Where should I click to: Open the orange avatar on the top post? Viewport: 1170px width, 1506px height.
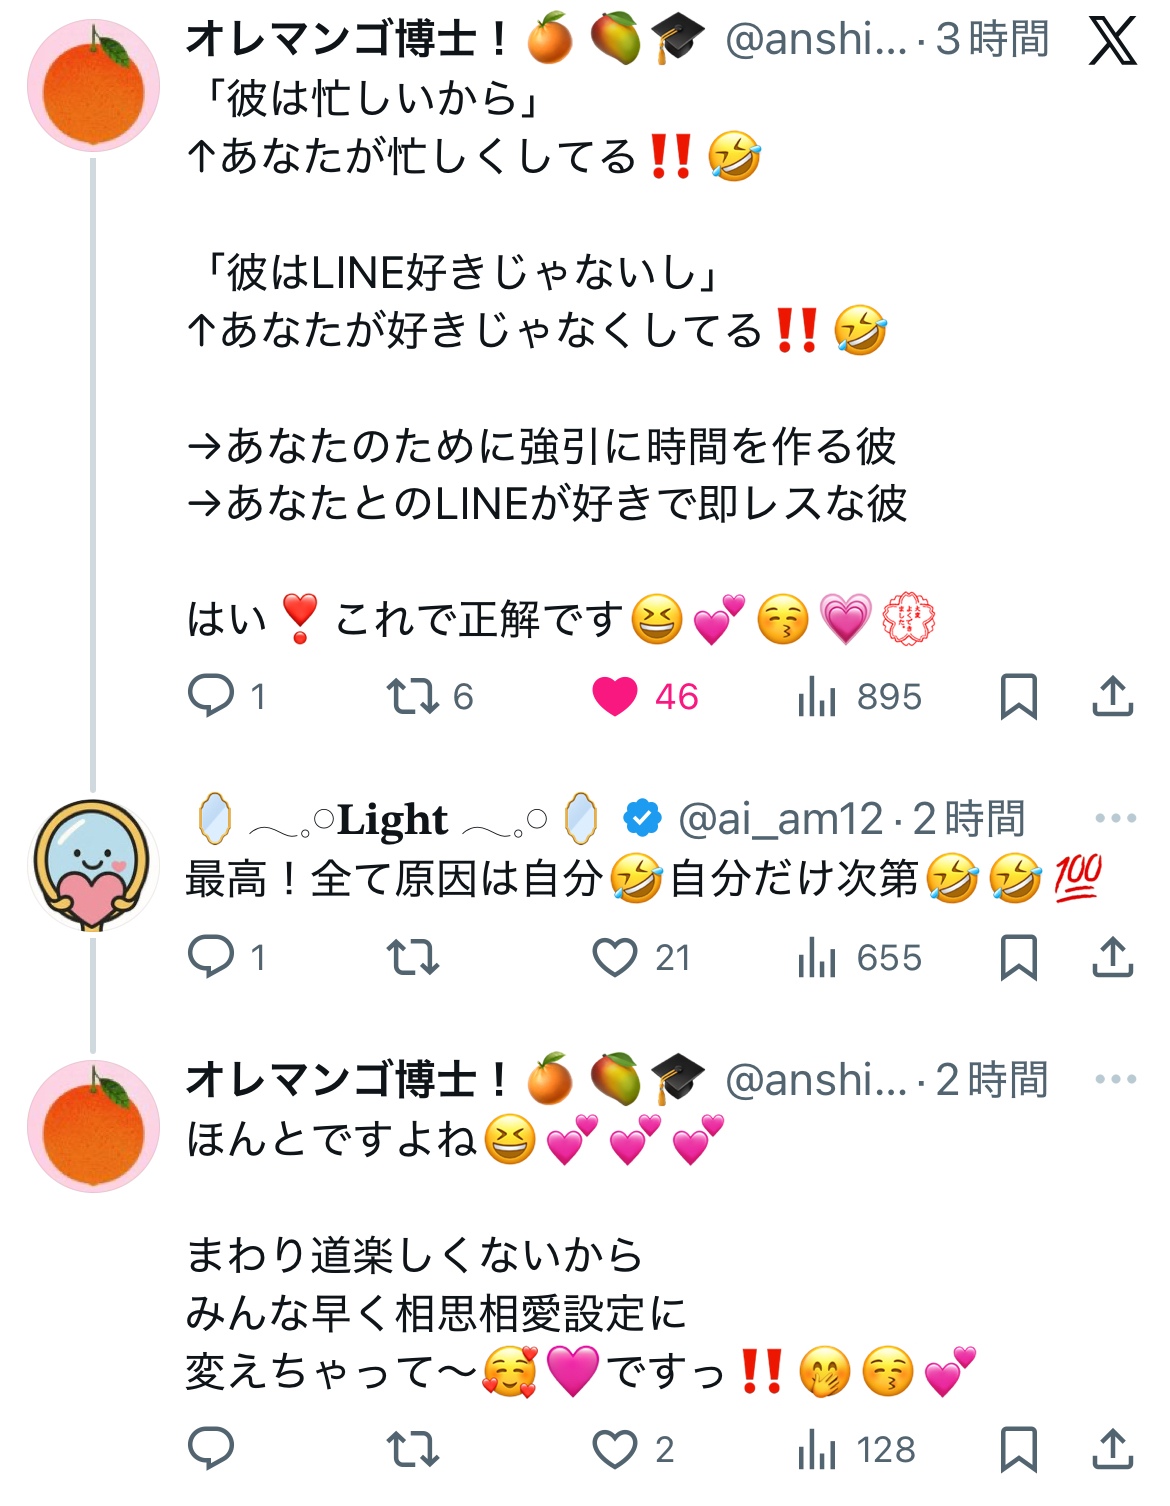[93, 86]
